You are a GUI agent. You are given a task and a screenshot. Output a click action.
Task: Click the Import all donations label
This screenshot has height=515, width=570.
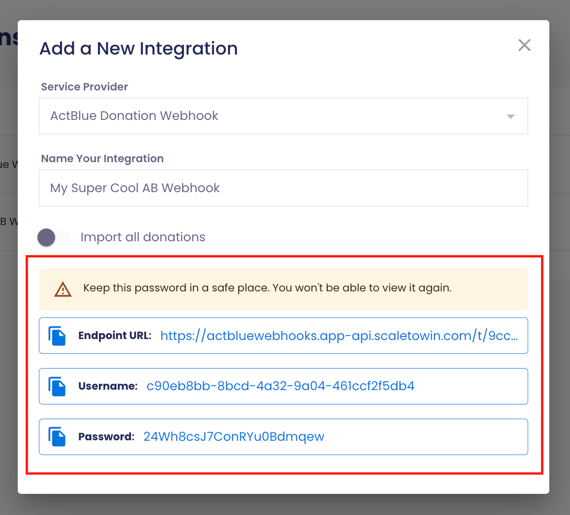tap(143, 237)
